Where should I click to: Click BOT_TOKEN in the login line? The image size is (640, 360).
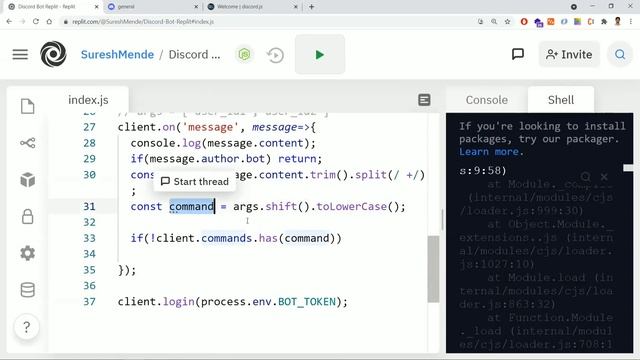(x=307, y=302)
